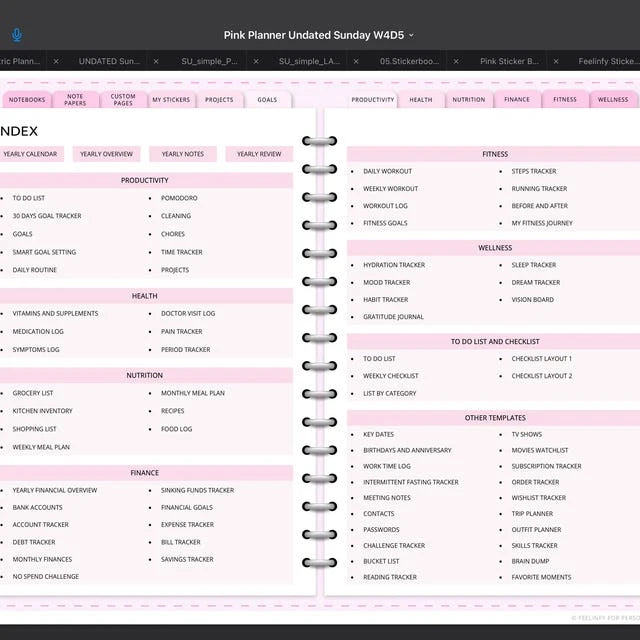Open the HYDRATION TRACKER link

[x=394, y=265]
